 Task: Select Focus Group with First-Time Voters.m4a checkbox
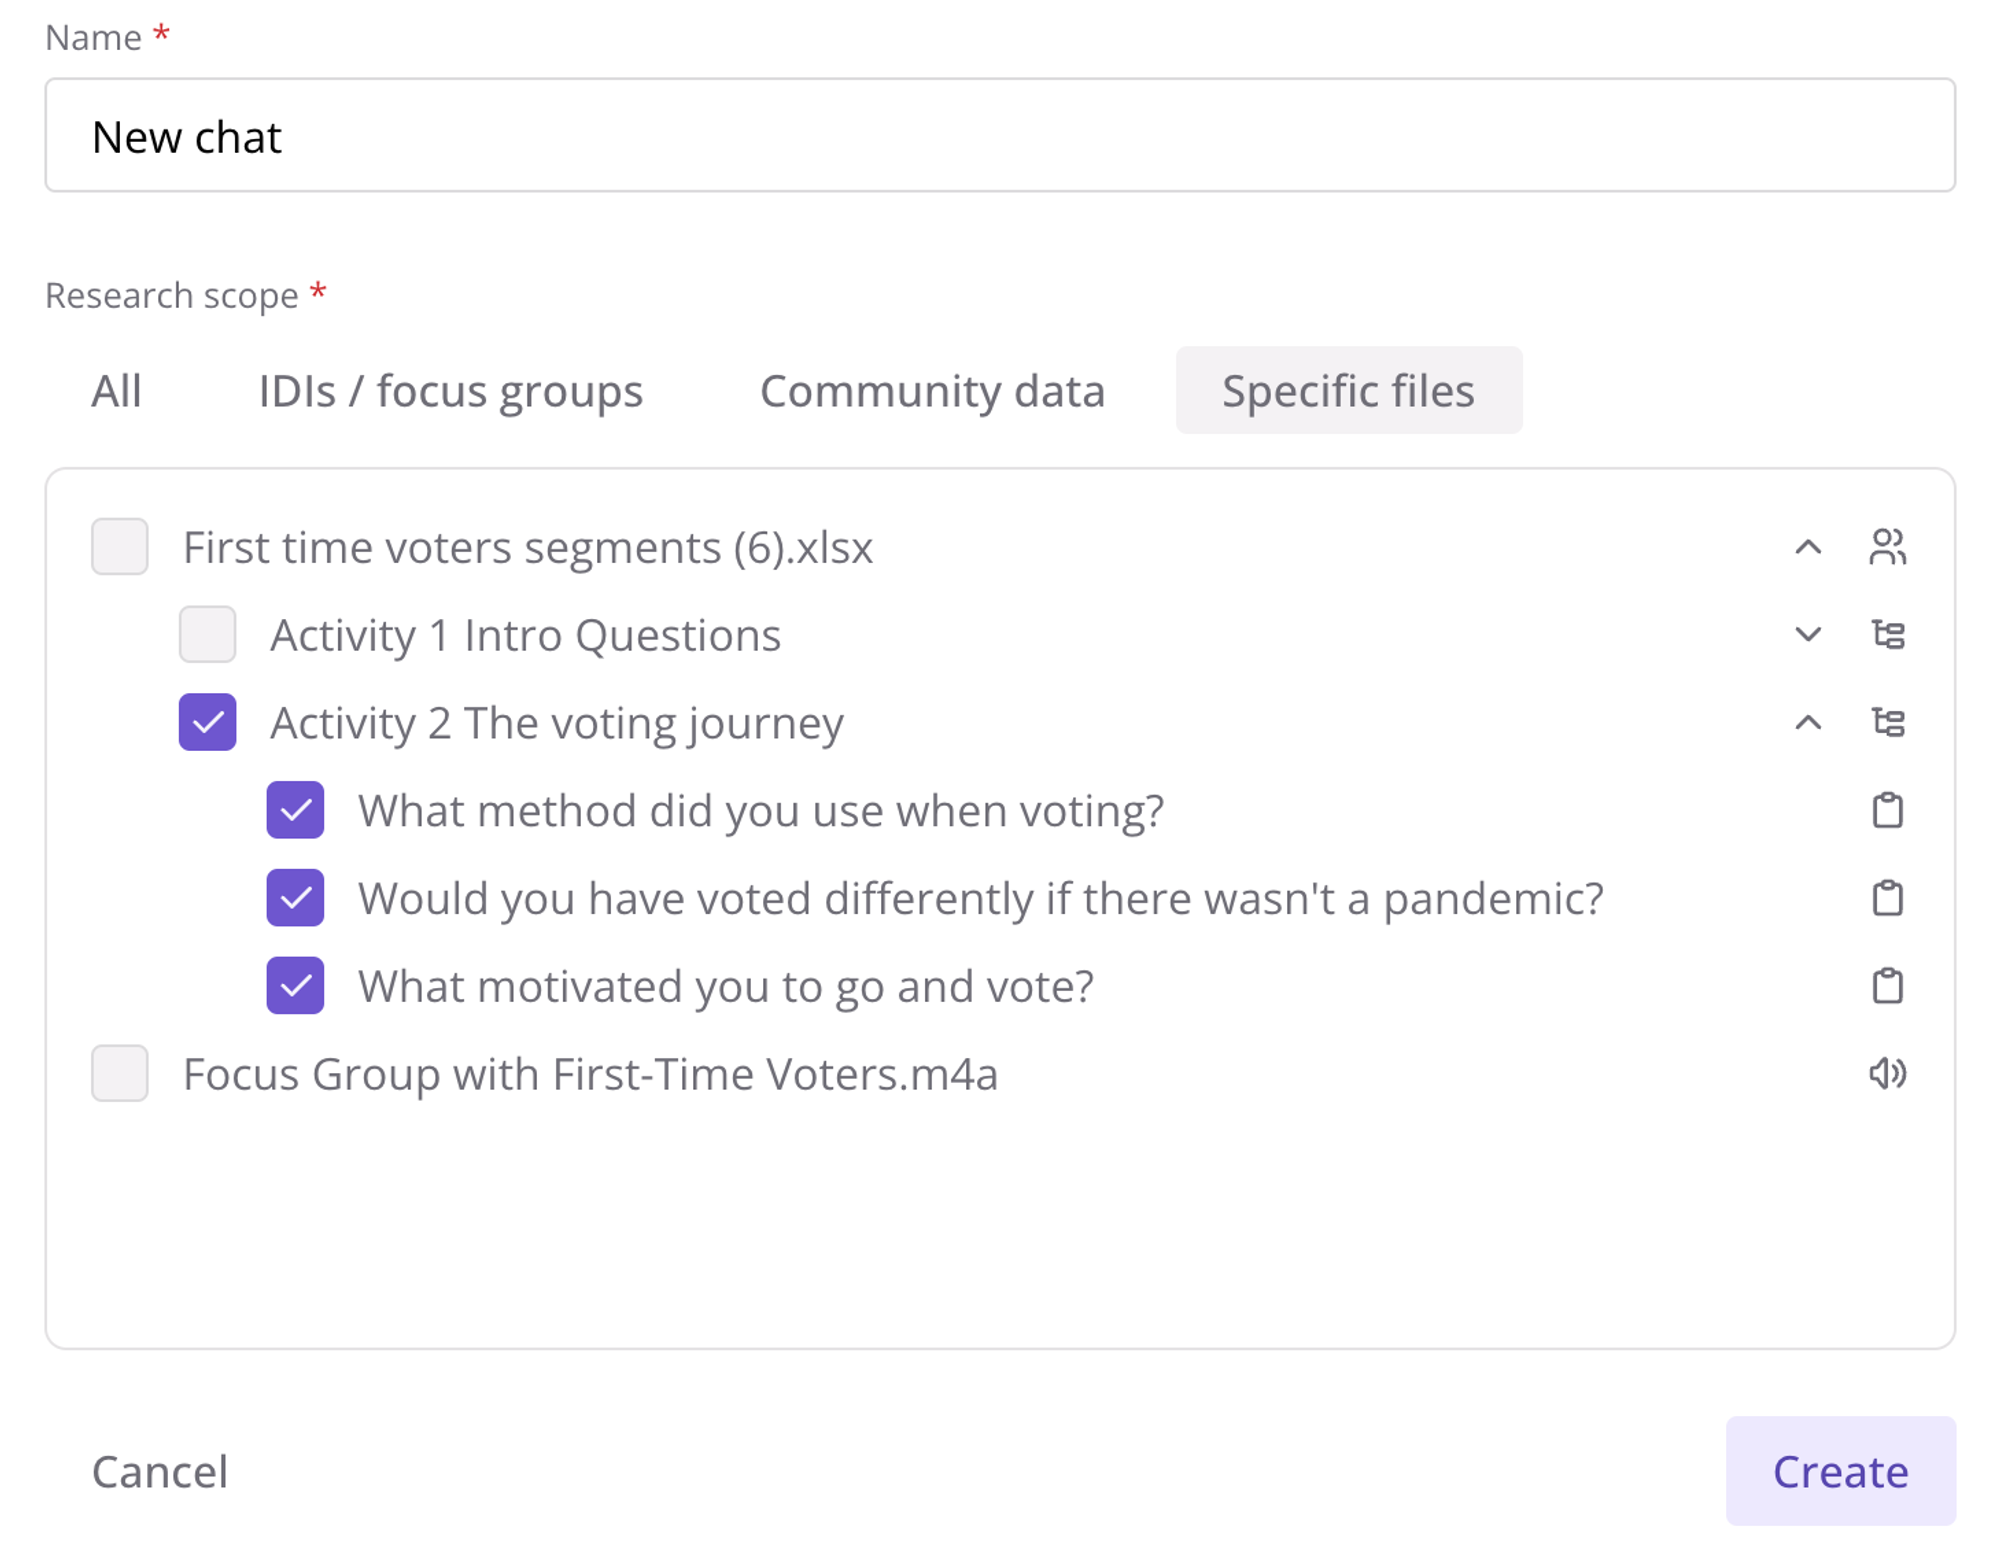[120, 1074]
